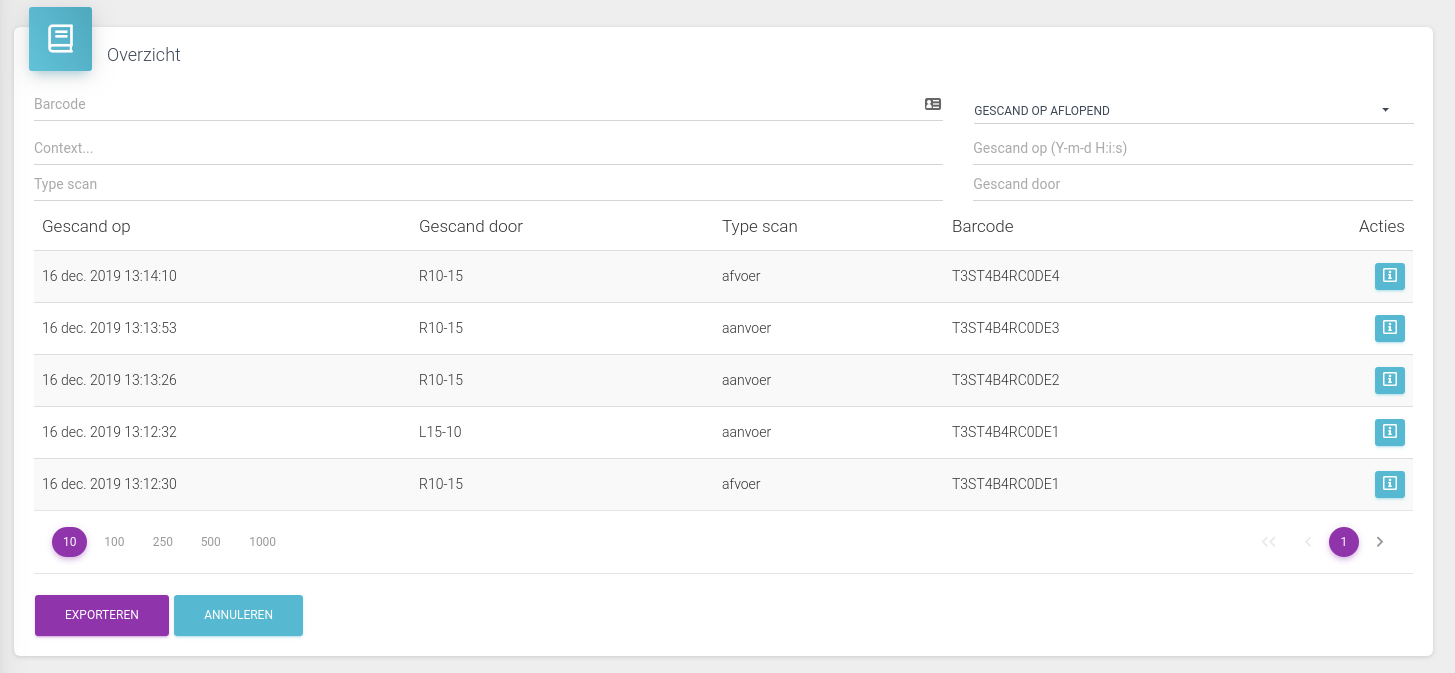Open info for barcode T3ST4B4RC0DE3
The image size is (1455, 673).
[1389, 328]
